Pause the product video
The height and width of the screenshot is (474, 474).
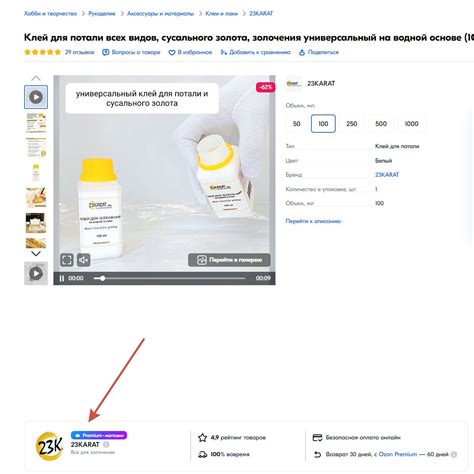tap(62, 278)
